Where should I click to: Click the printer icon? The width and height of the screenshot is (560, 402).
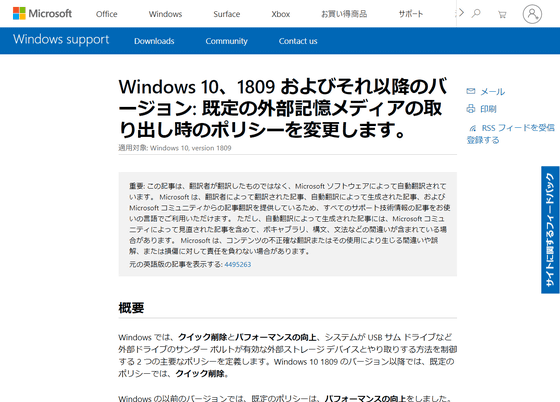tap(471, 109)
